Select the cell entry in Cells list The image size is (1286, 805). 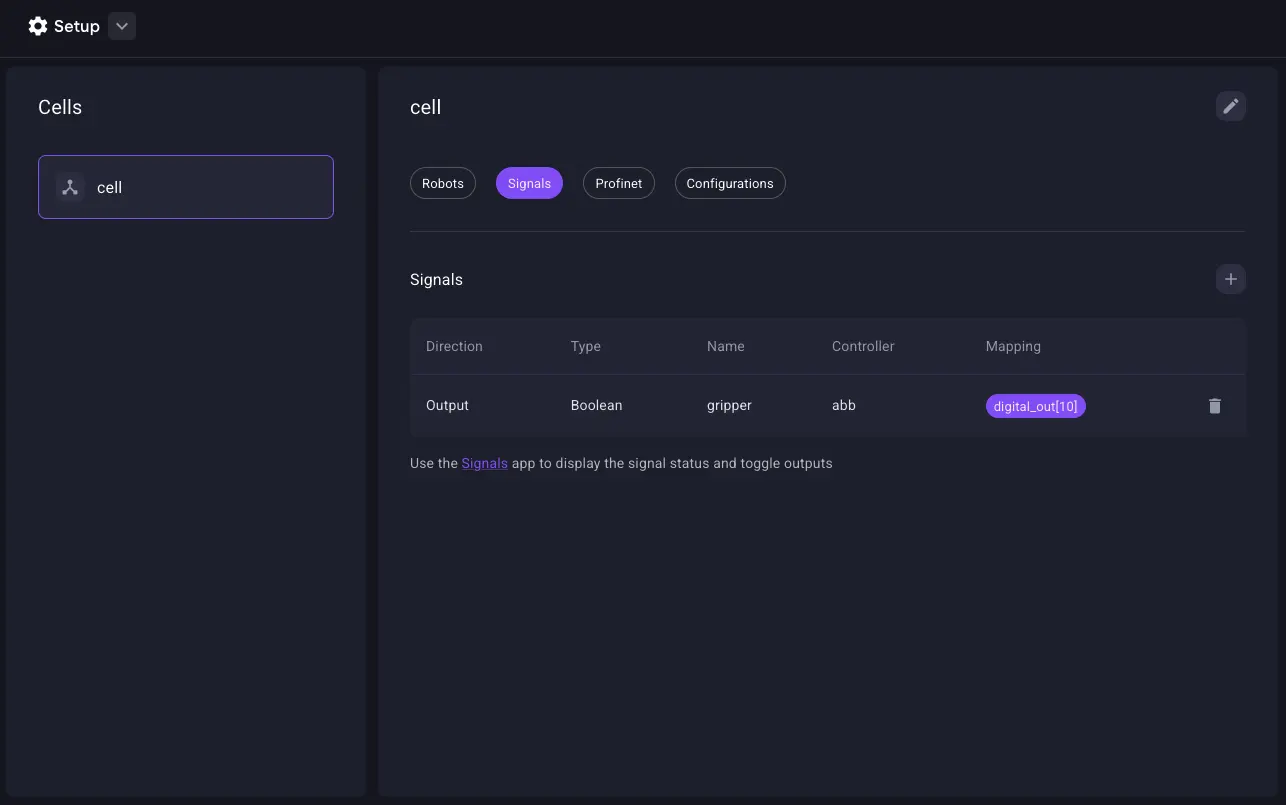pos(185,187)
